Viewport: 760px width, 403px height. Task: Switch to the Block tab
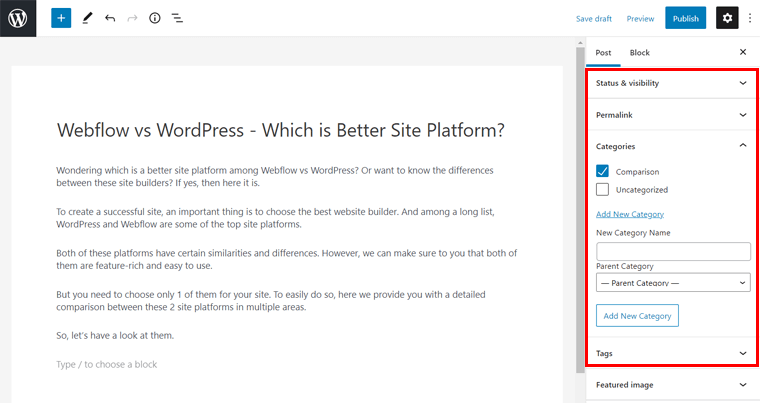[639, 52]
